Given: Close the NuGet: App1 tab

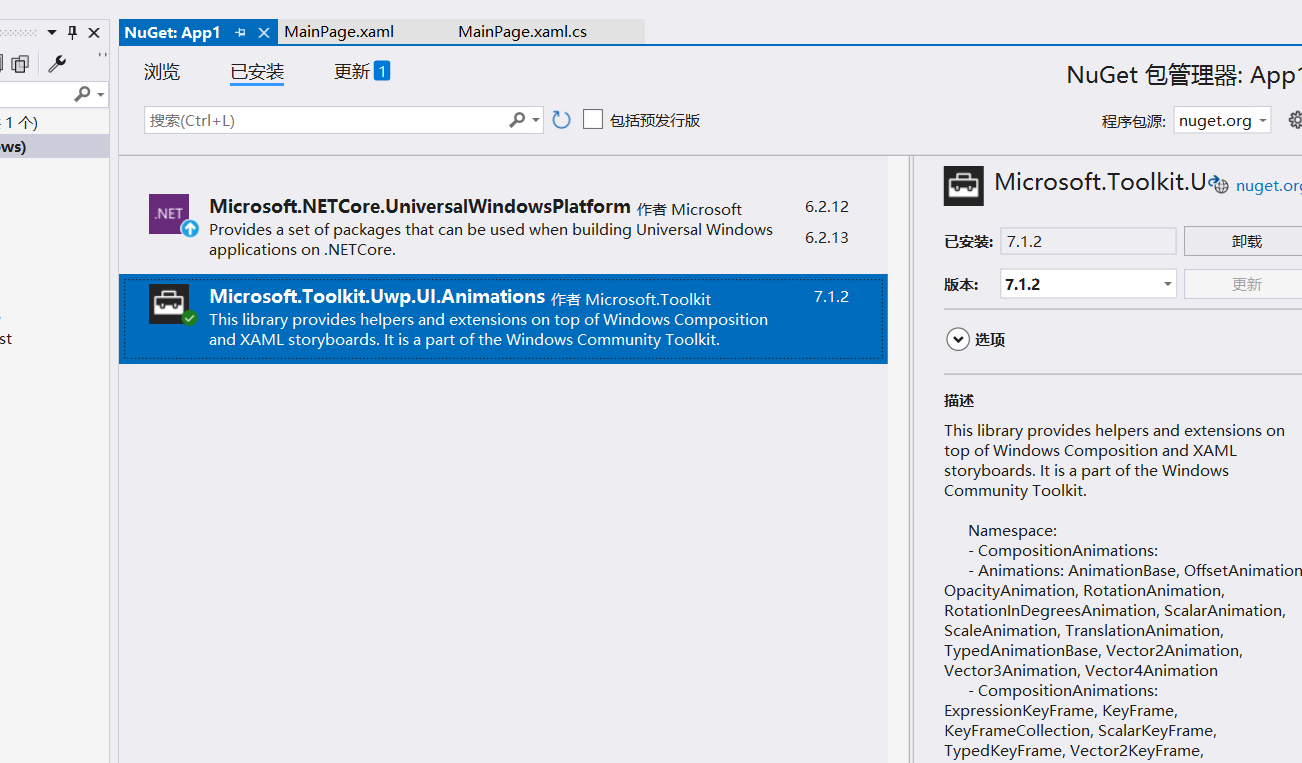Looking at the screenshot, I should tap(264, 33).
